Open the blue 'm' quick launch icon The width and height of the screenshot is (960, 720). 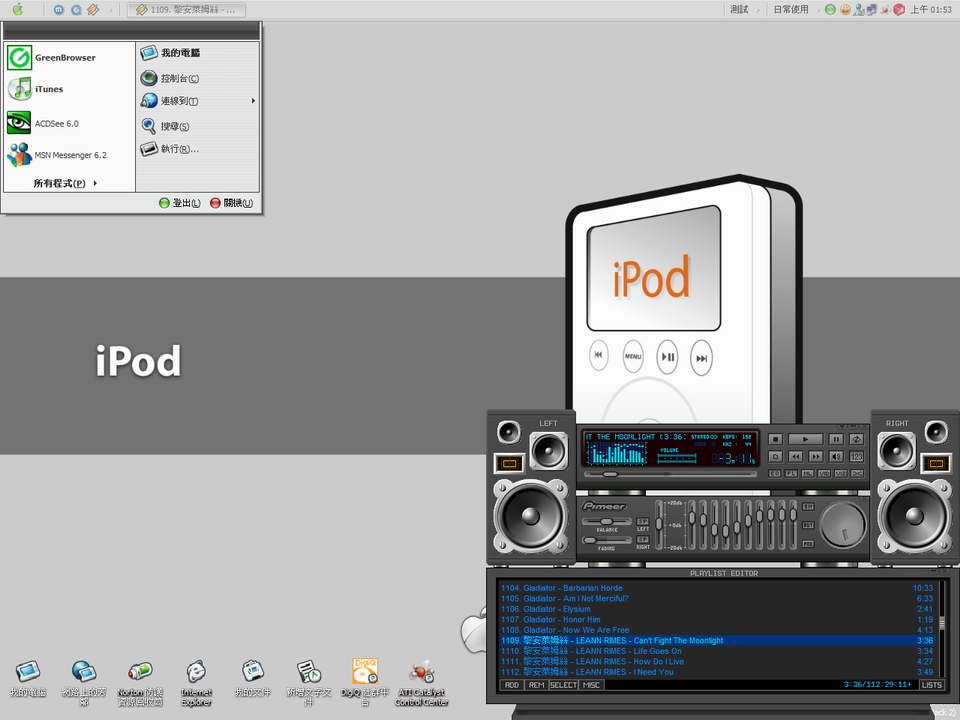tap(59, 10)
